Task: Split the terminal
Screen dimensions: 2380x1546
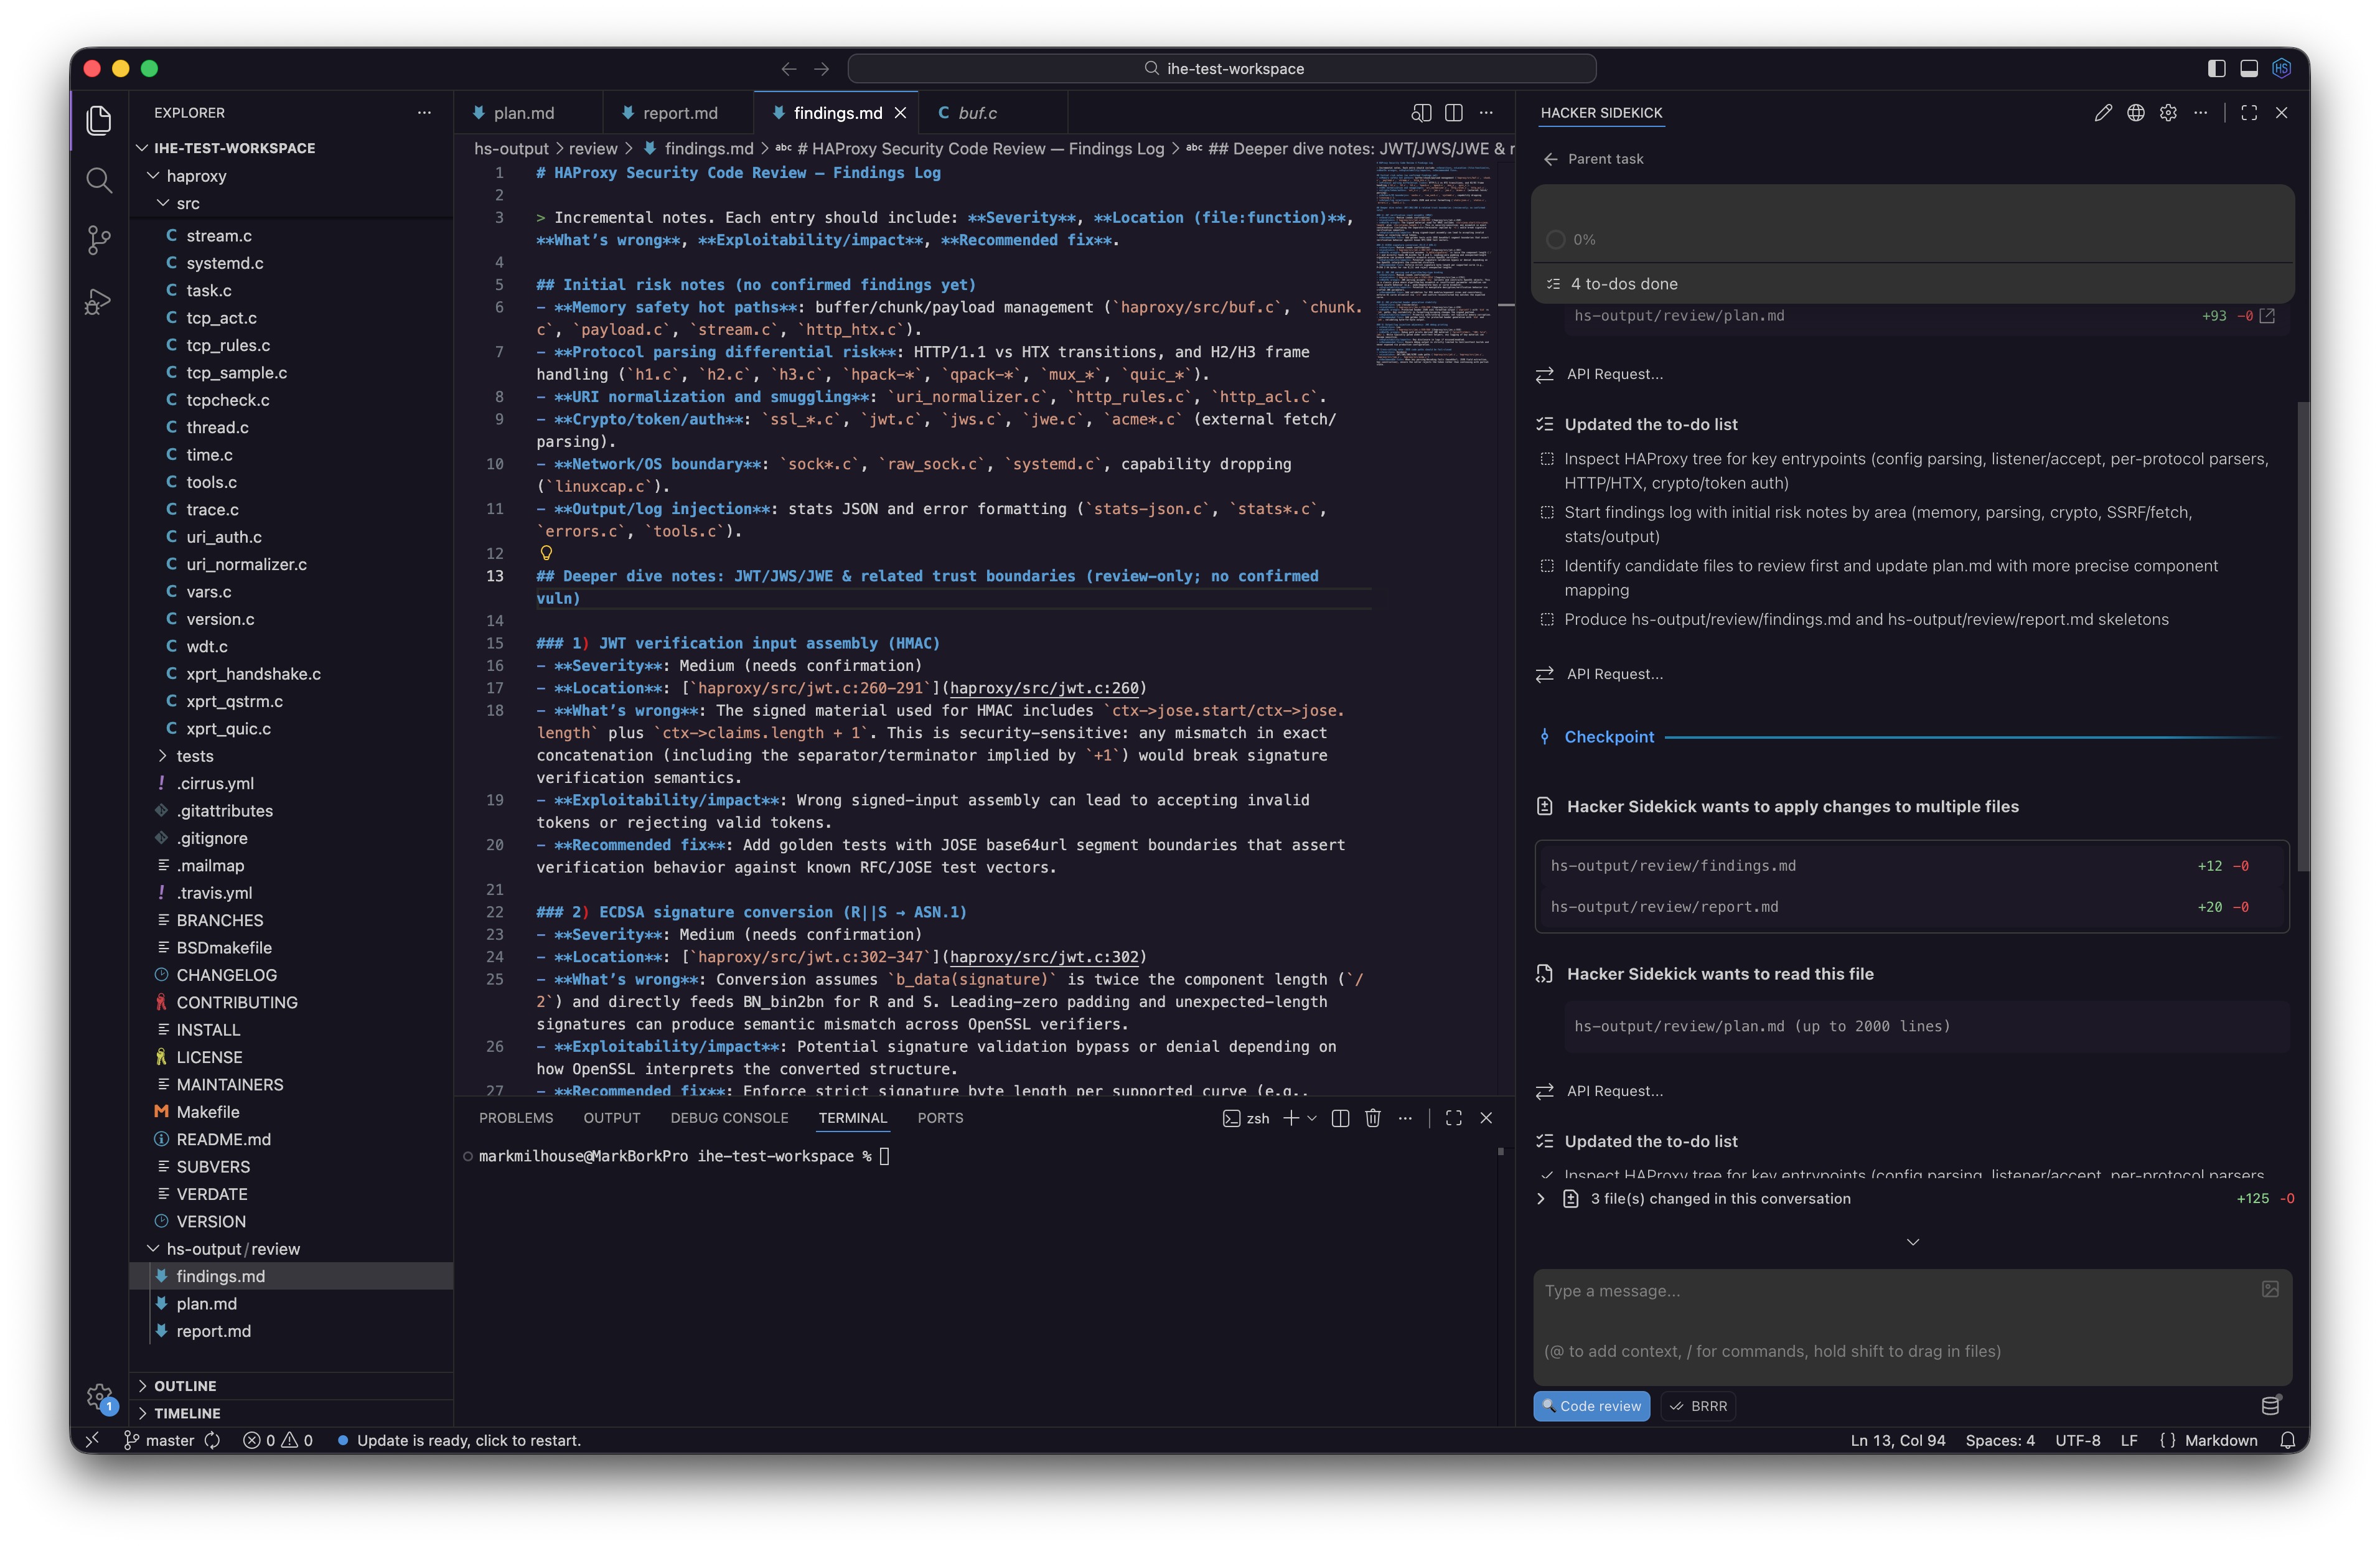Action: pyautogui.click(x=1341, y=1118)
